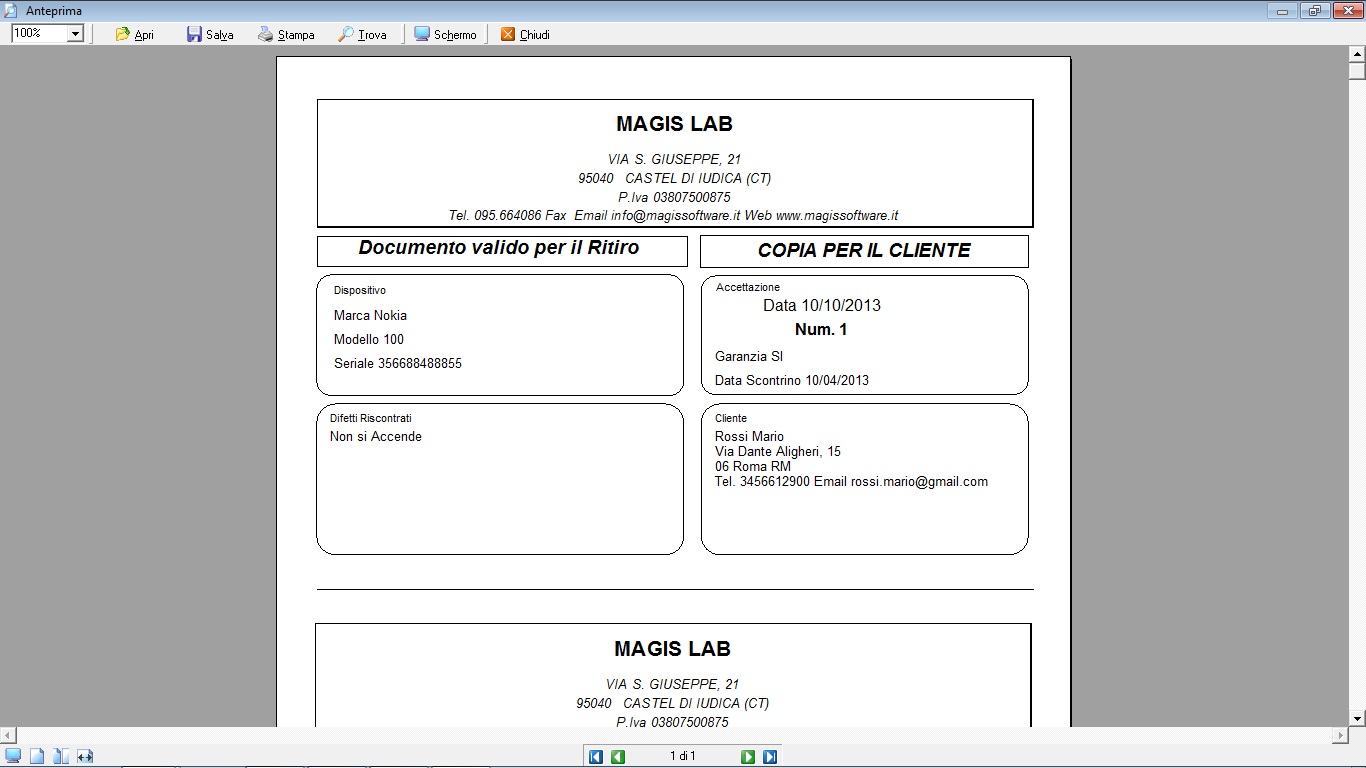Screen dimensions: 1366x768
Task: Go to the last page
Action: tap(770, 757)
